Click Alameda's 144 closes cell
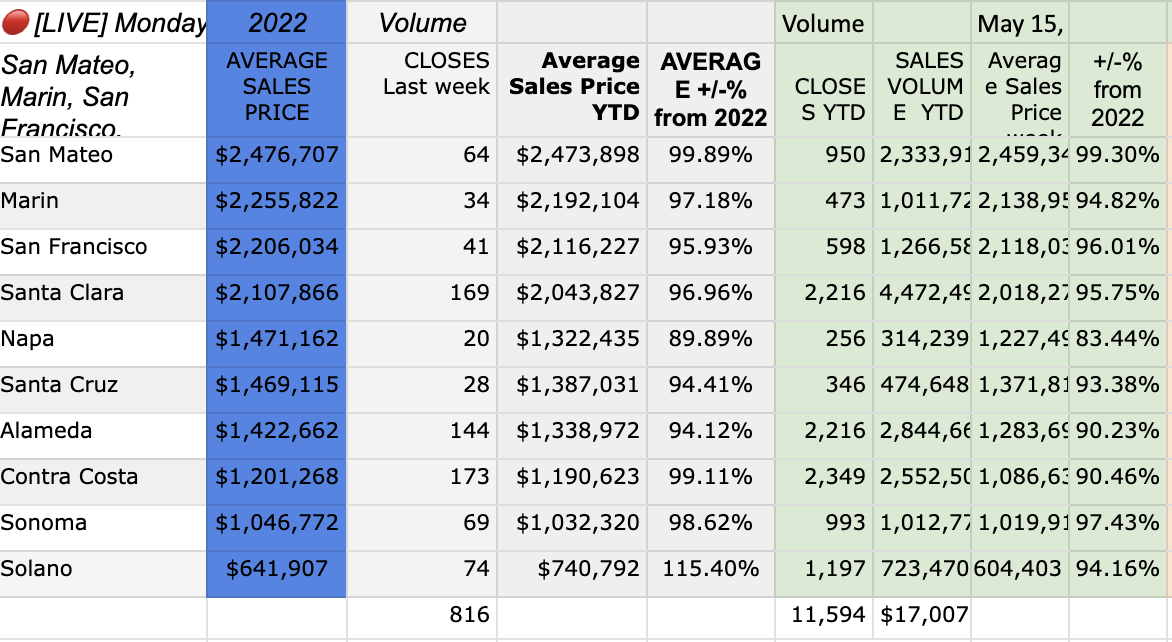The height and width of the screenshot is (642, 1172). (x=422, y=436)
